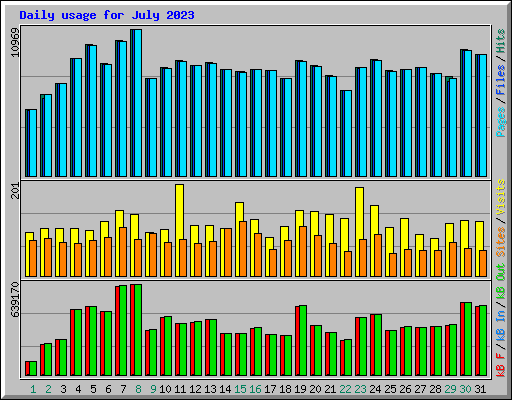Click the green kB bar for day 1
Viewport: 512px width, 400px height.
(33, 369)
